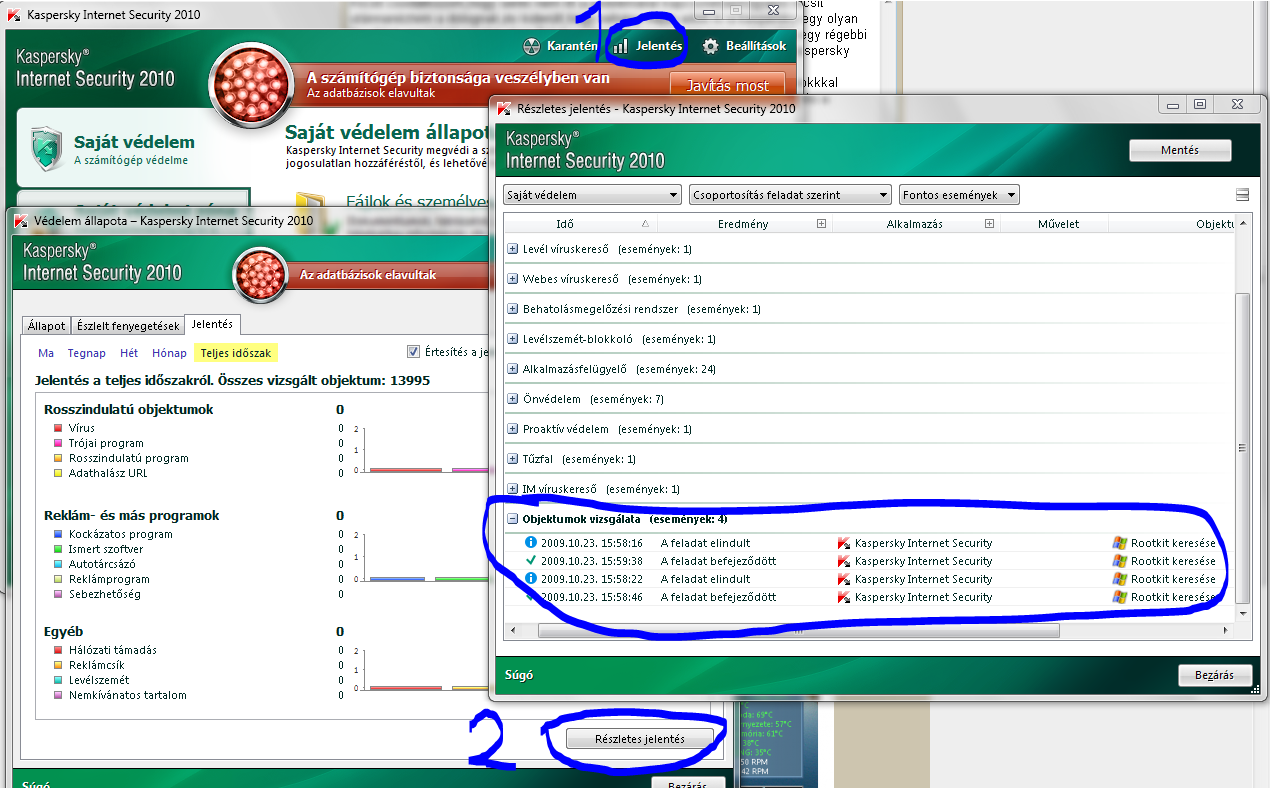1270x788 pixels.
Task: Click Rootkit keresése icon in 15:59:38 row
Action: pyautogui.click(x=1120, y=561)
